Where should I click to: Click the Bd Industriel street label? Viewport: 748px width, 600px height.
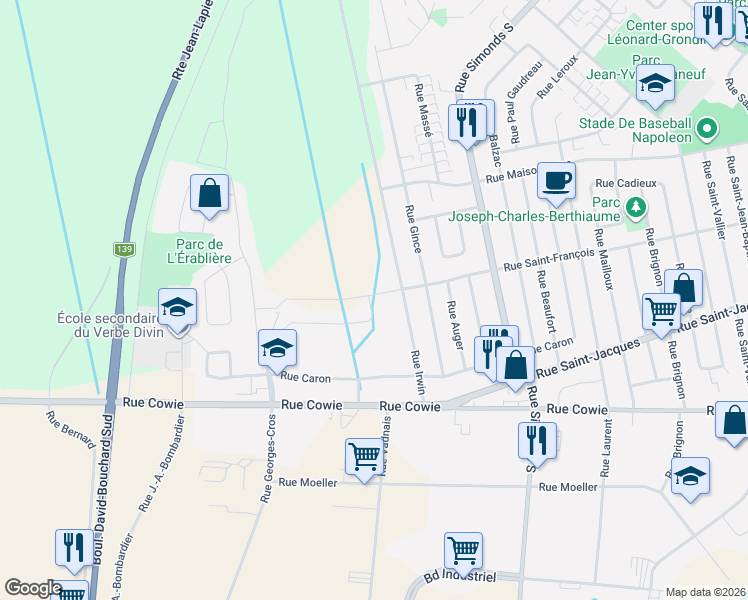460,575
